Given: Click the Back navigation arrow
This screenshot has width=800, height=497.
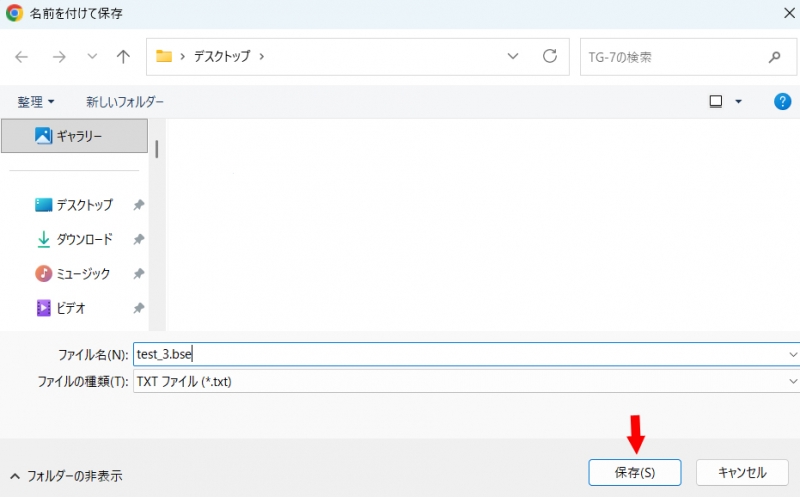Looking at the screenshot, I should coord(22,57).
